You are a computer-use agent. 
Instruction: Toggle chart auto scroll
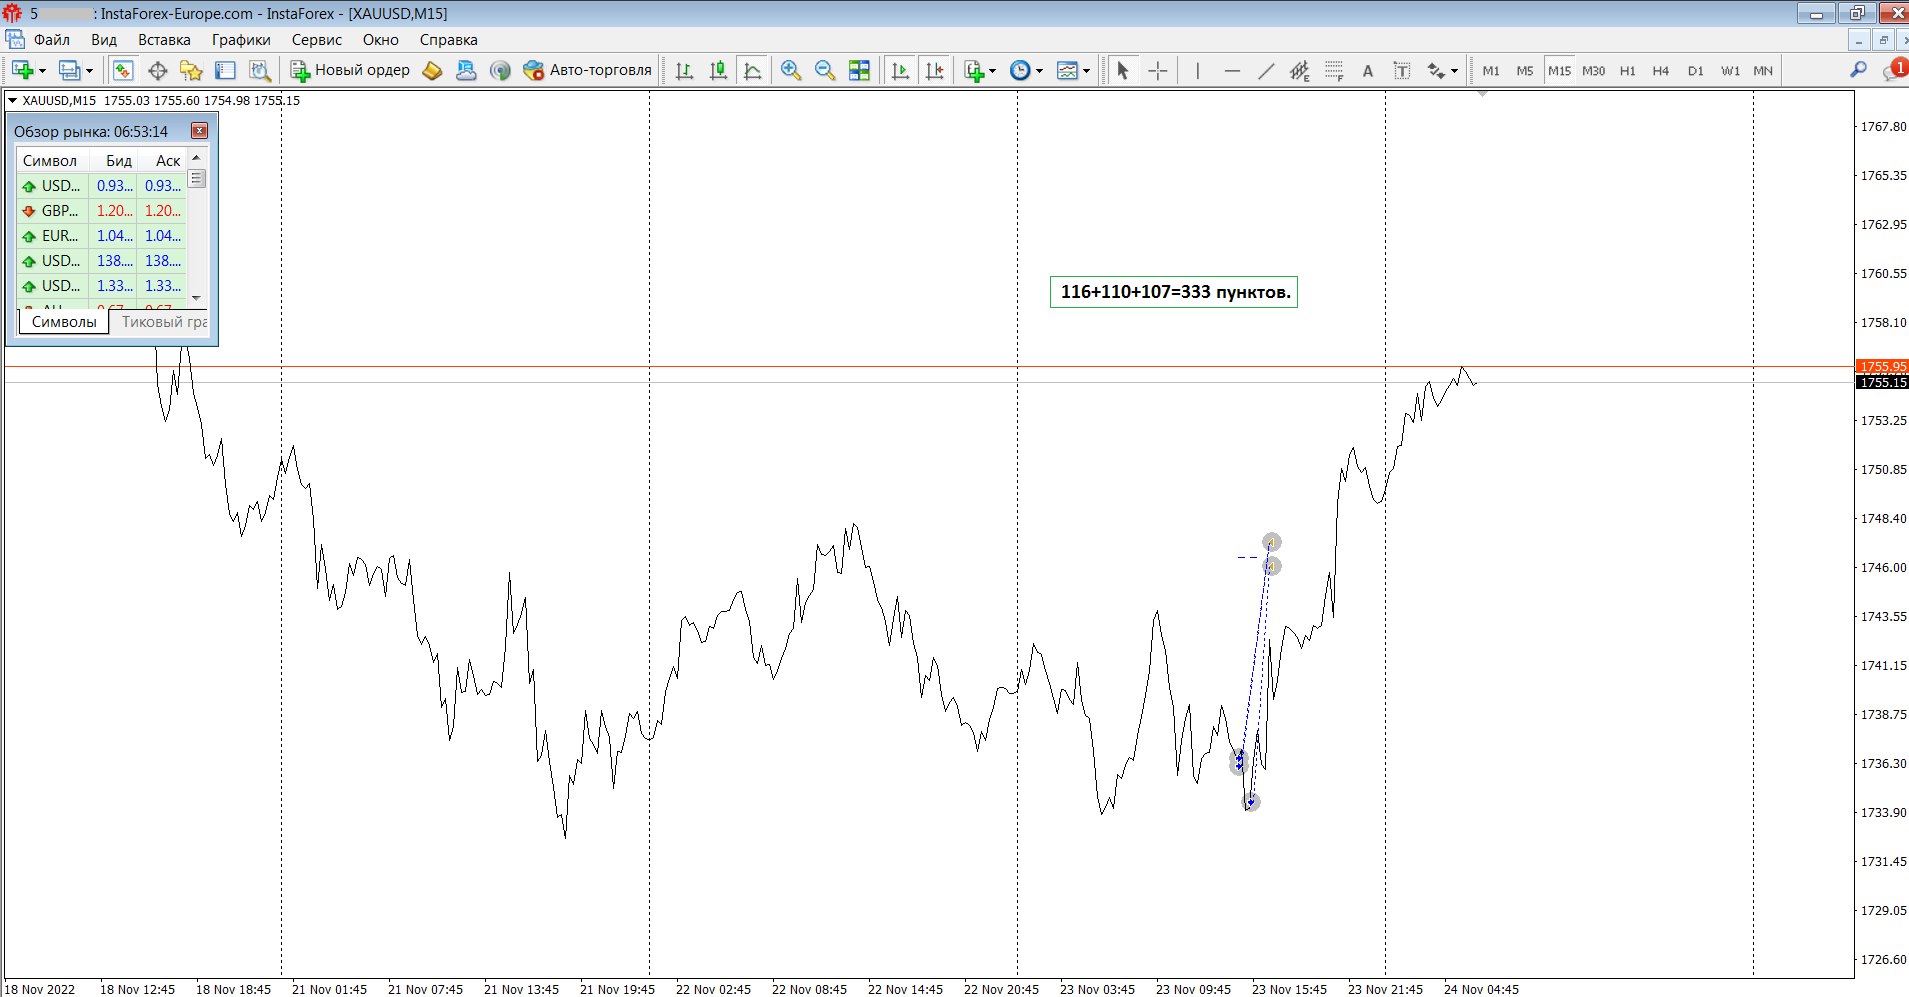tap(900, 70)
